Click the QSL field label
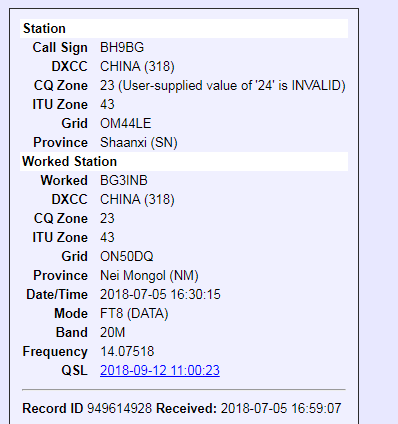The width and height of the screenshot is (398, 424). pos(74,370)
